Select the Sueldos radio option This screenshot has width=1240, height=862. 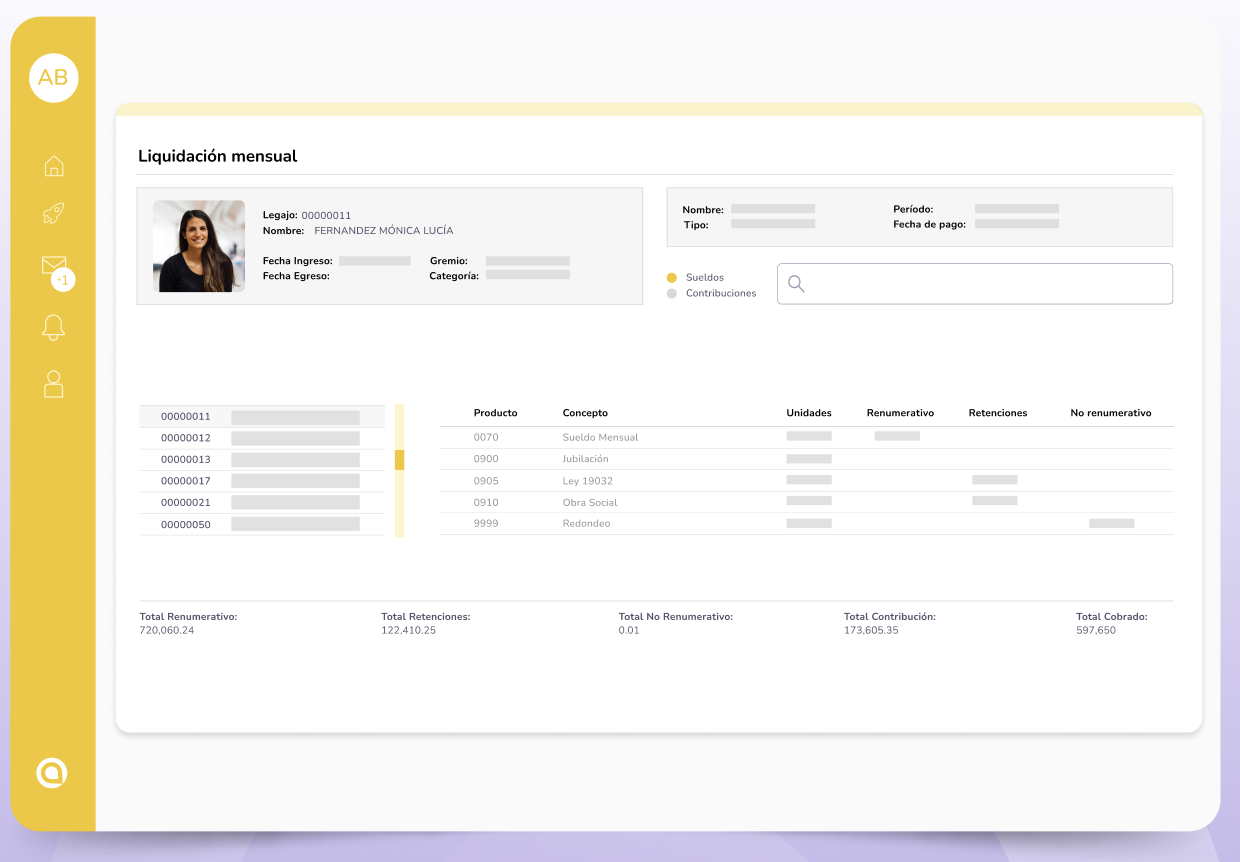[x=672, y=277]
